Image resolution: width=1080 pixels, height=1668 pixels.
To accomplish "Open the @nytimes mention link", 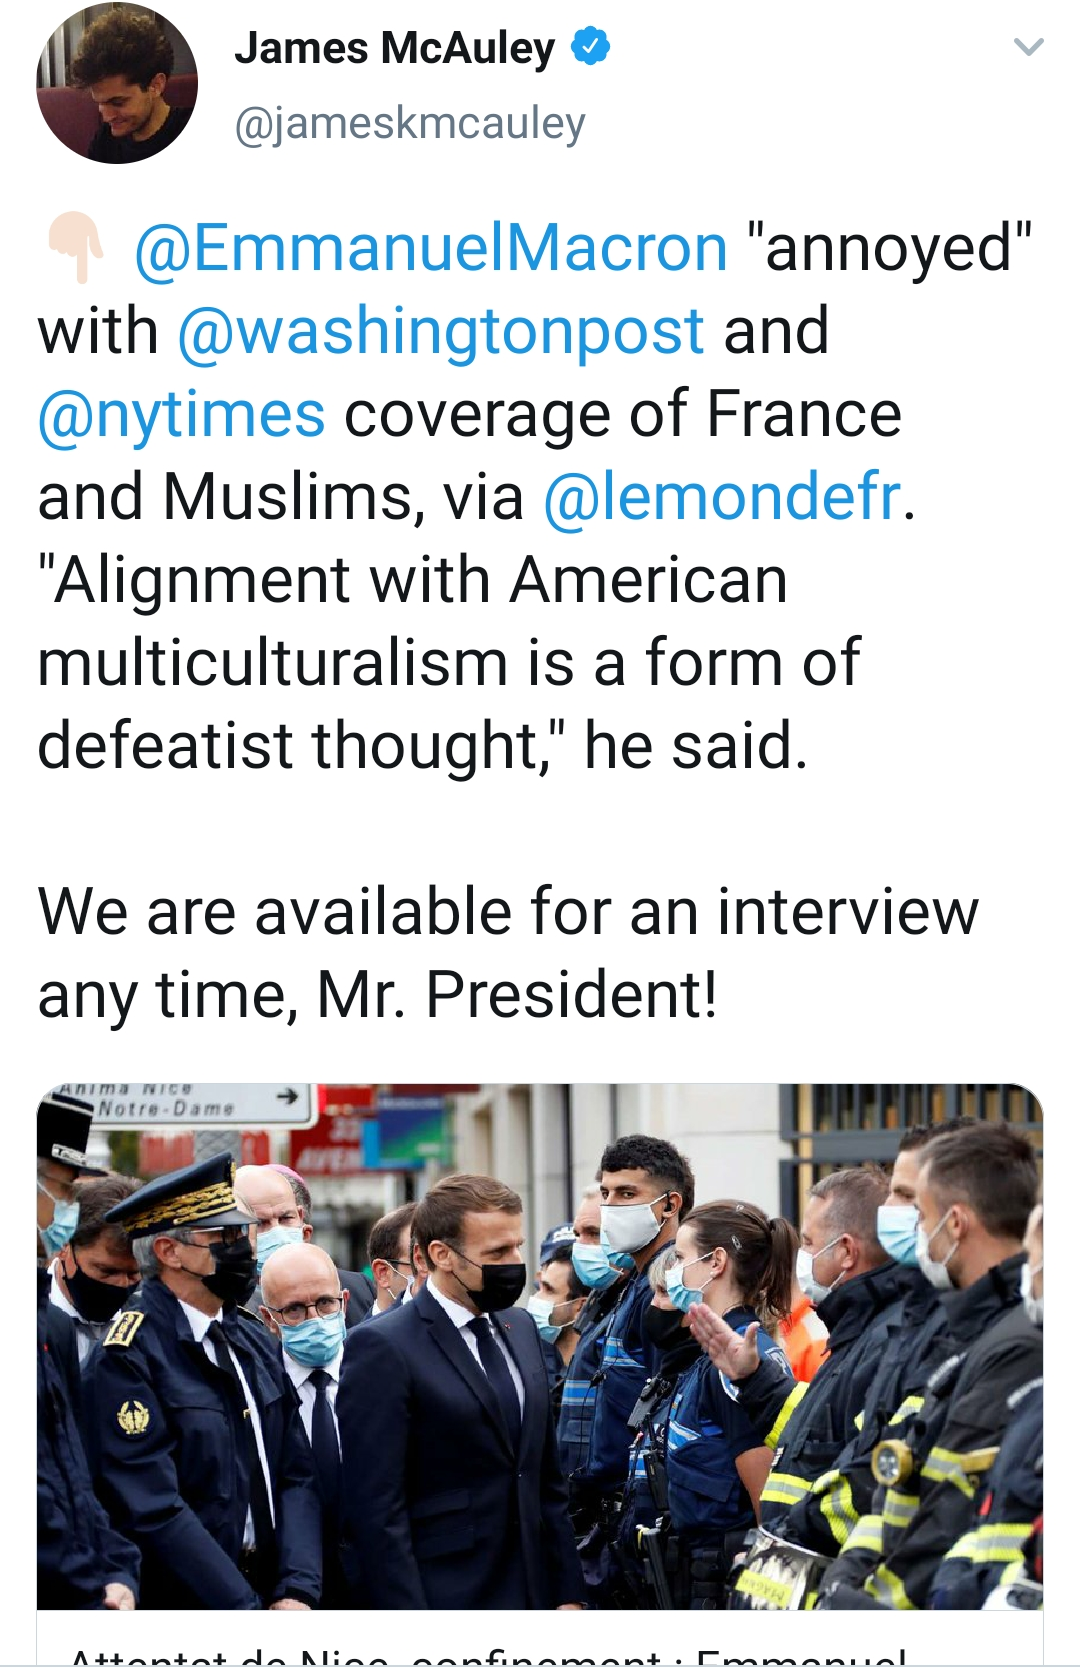I will 182,414.
